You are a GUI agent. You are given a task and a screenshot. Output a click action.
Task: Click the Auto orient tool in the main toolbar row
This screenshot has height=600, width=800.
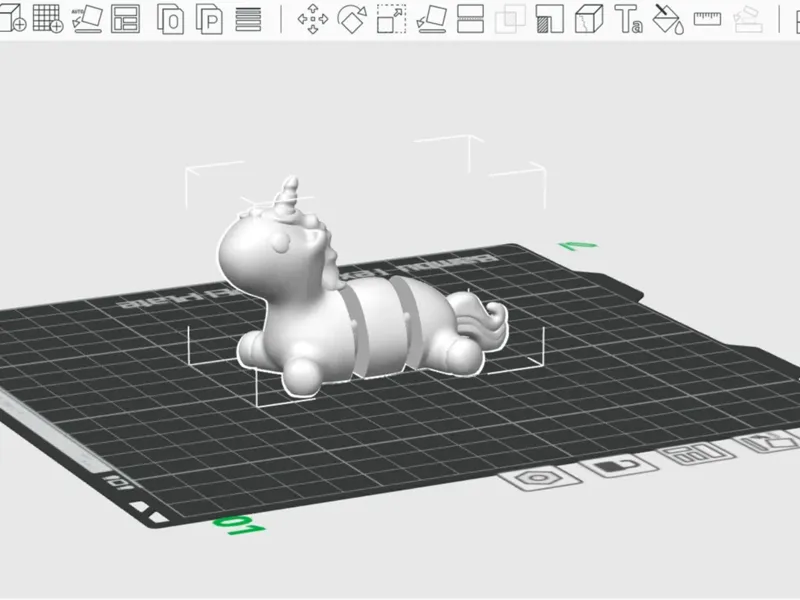coord(87,19)
